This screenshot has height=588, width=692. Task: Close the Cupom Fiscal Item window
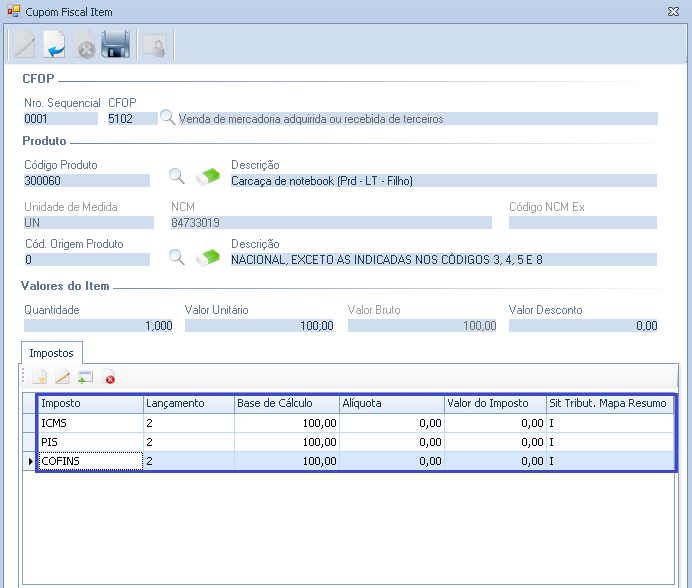tap(674, 11)
